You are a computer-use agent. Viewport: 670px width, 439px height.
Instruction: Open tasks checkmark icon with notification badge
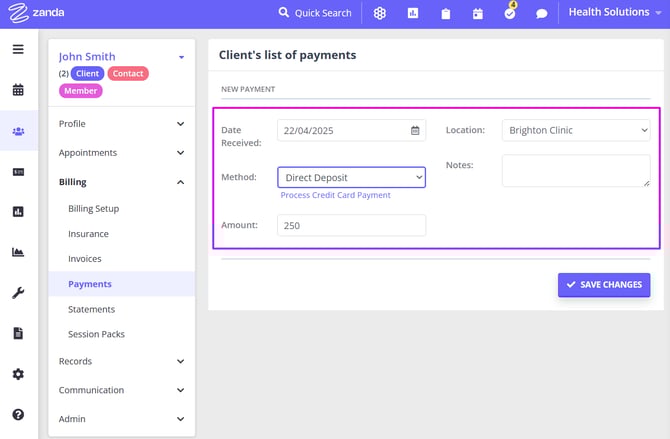(x=510, y=14)
